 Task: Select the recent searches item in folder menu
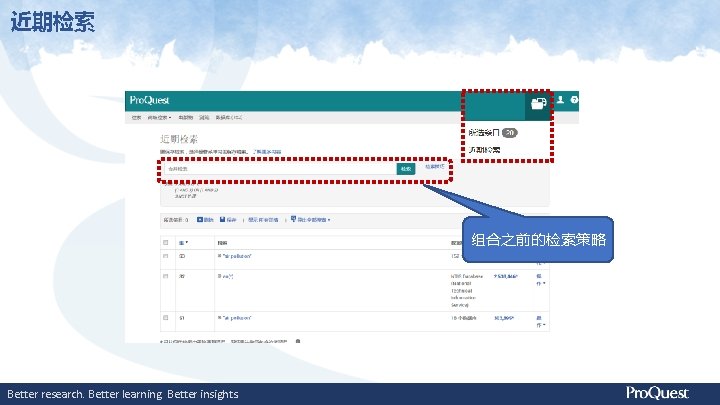[484, 150]
